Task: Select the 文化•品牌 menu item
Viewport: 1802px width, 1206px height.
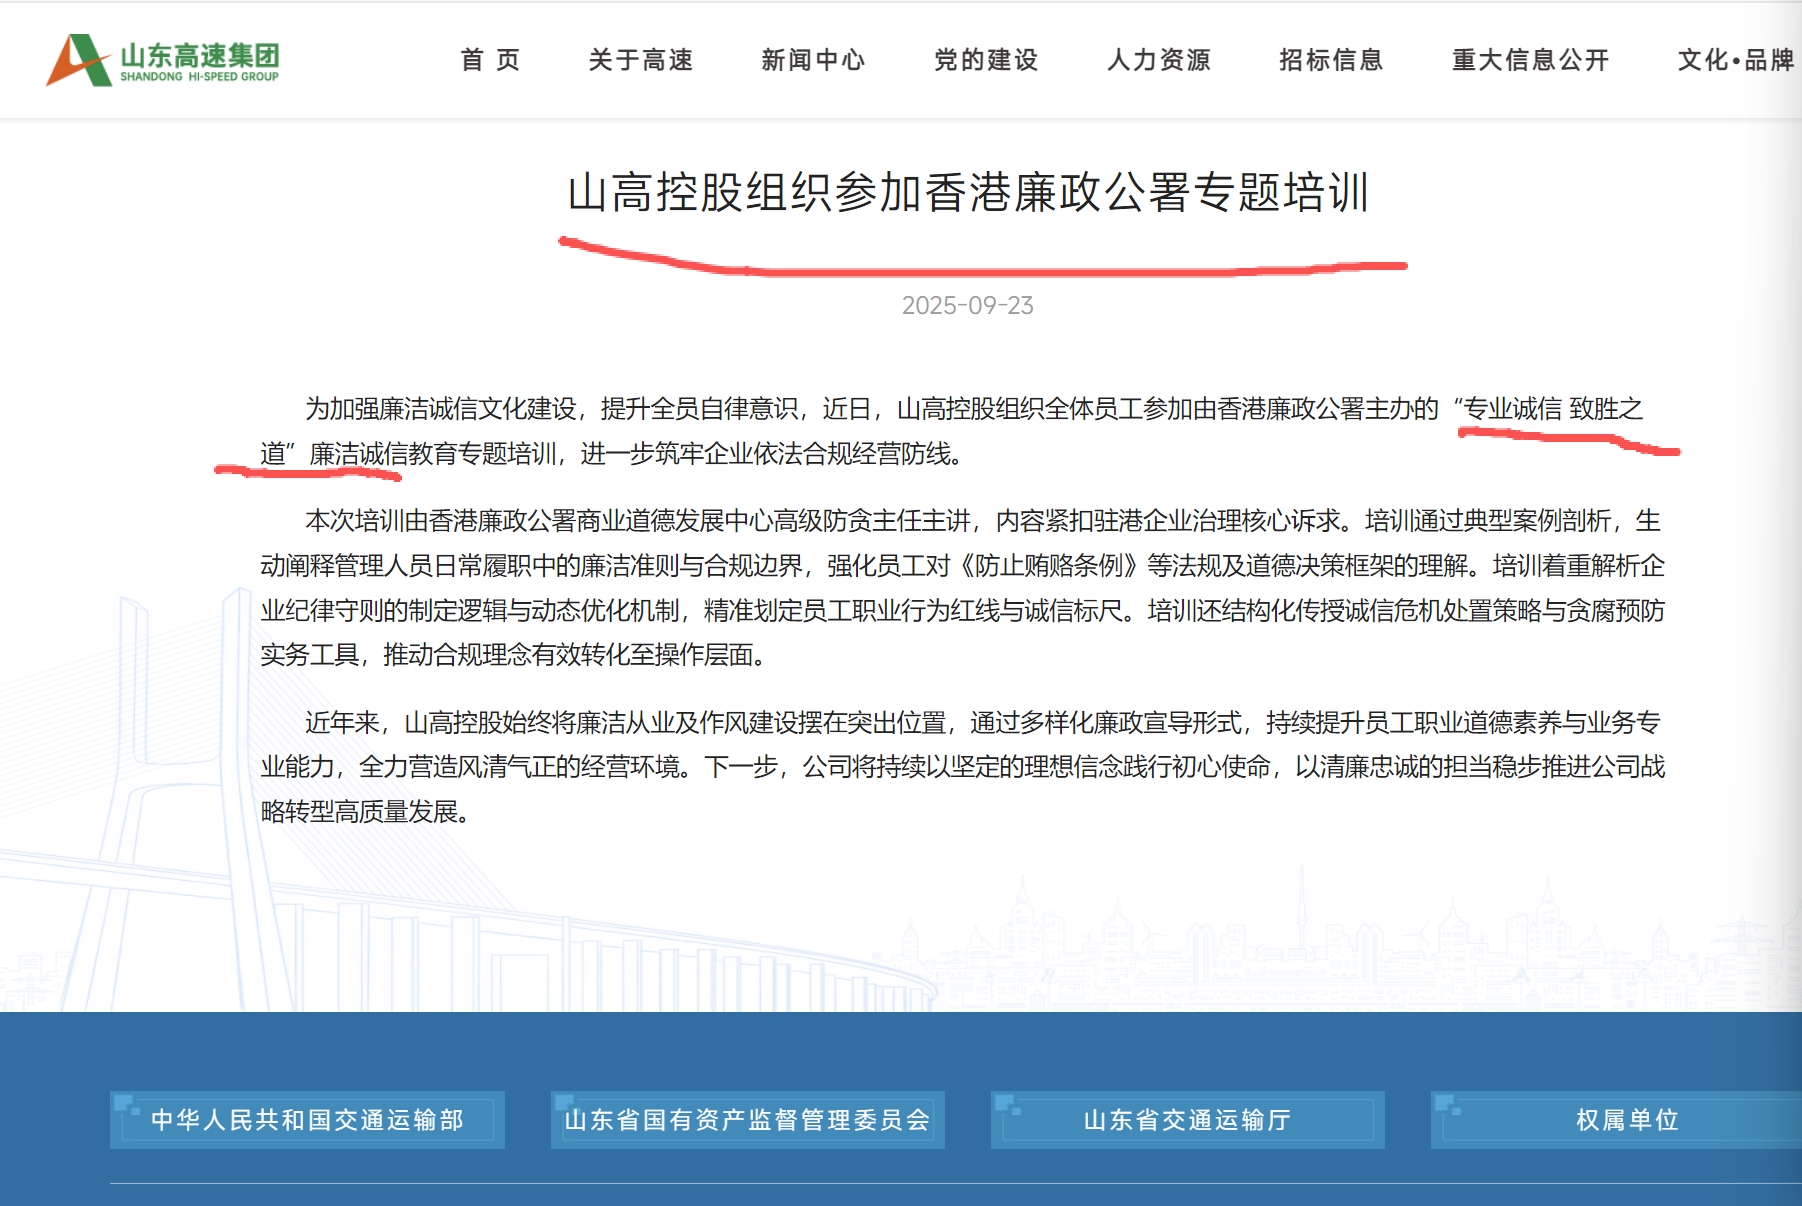Action: (1736, 60)
